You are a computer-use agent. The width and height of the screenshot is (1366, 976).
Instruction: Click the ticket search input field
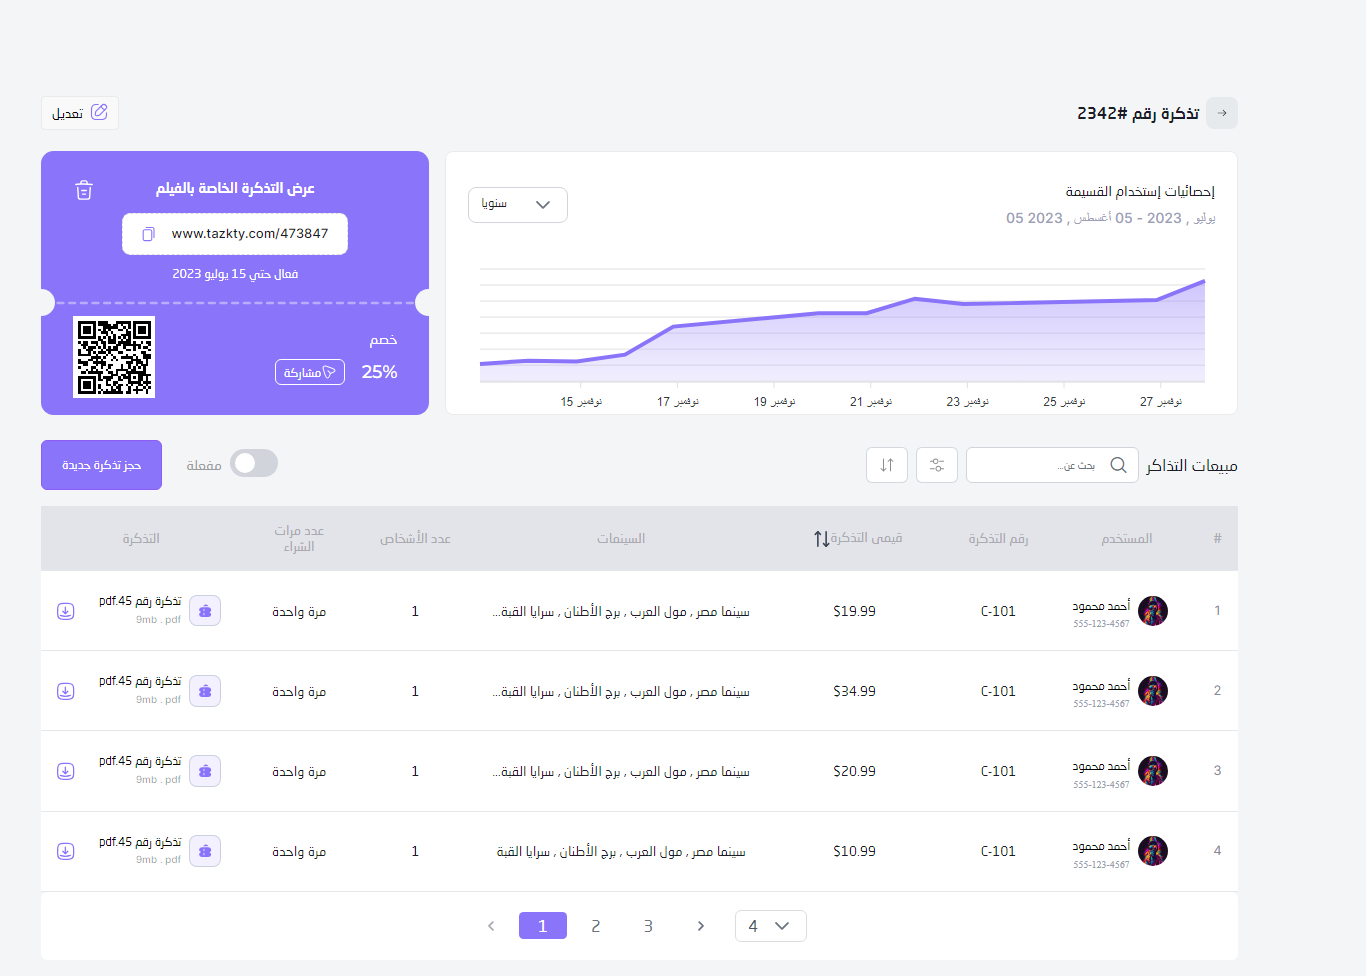pyautogui.click(x=1040, y=465)
